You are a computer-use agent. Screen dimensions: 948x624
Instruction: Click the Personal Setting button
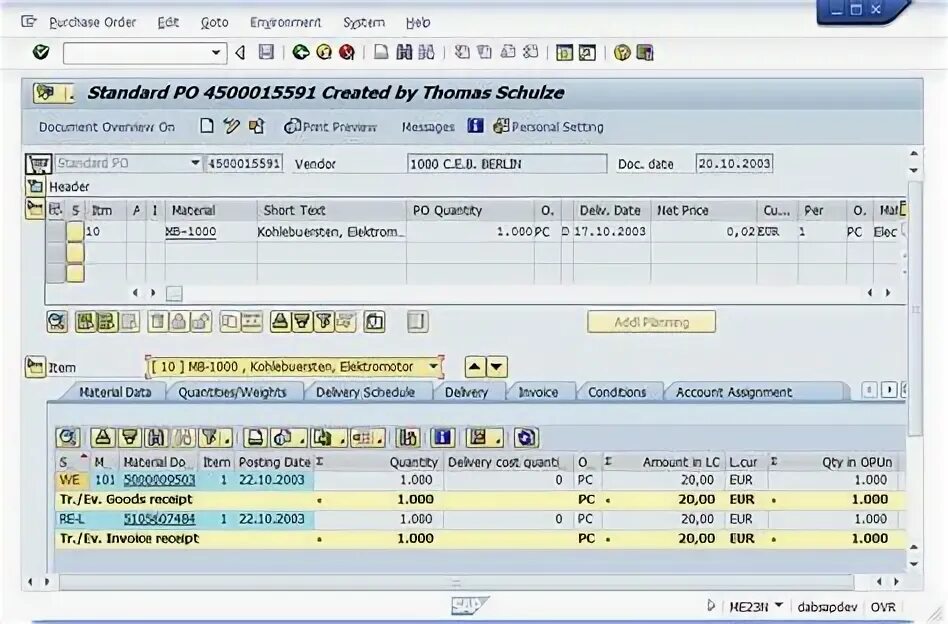click(x=549, y=127)
